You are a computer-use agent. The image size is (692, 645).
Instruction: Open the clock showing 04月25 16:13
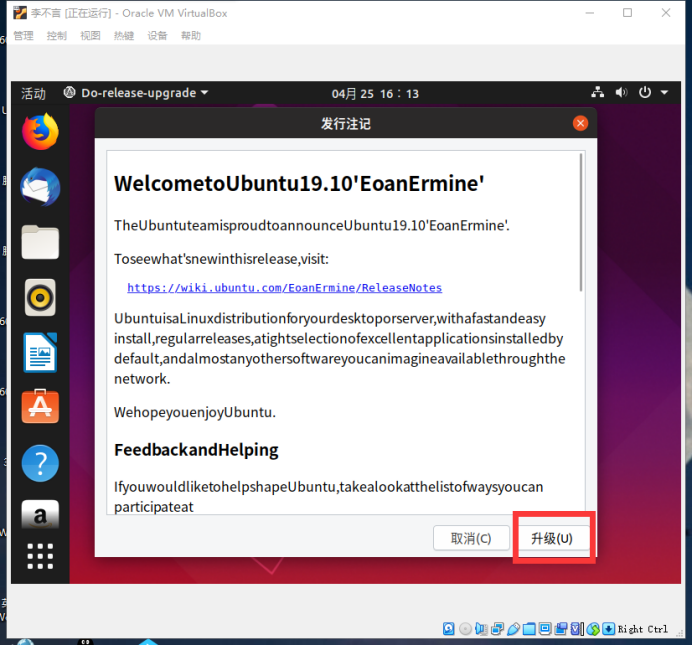point(375,94)
